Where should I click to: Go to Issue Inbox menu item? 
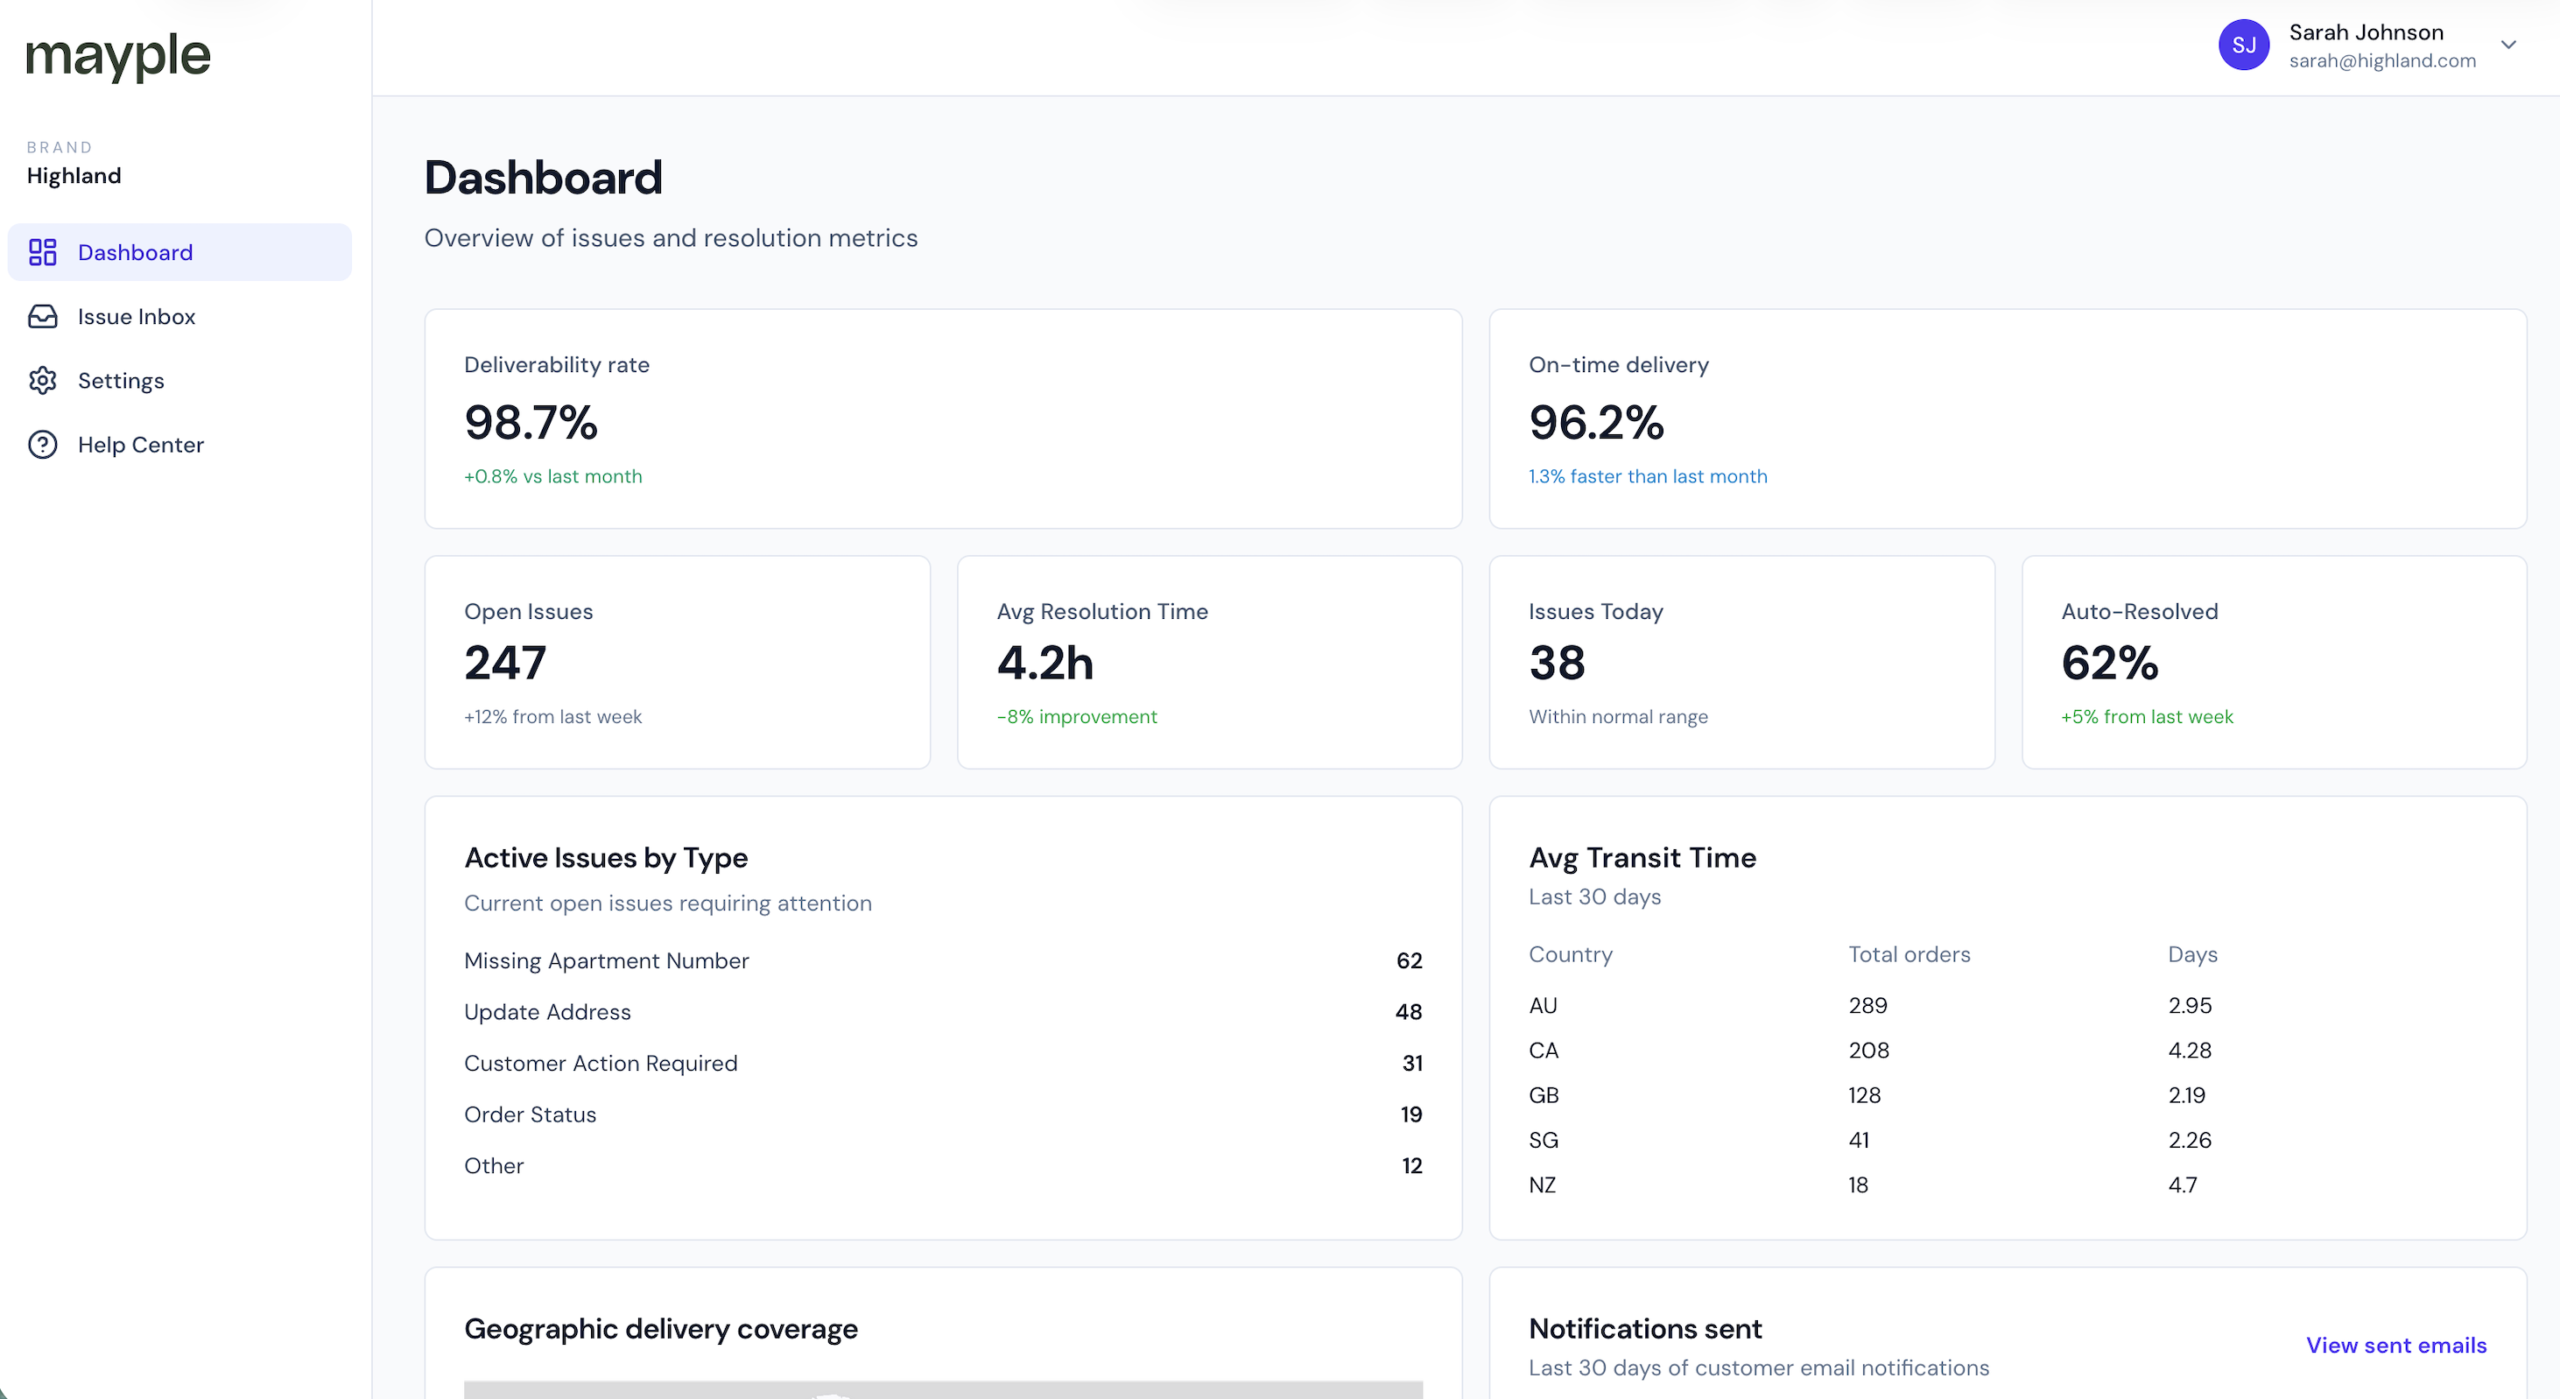pos(136,316)
